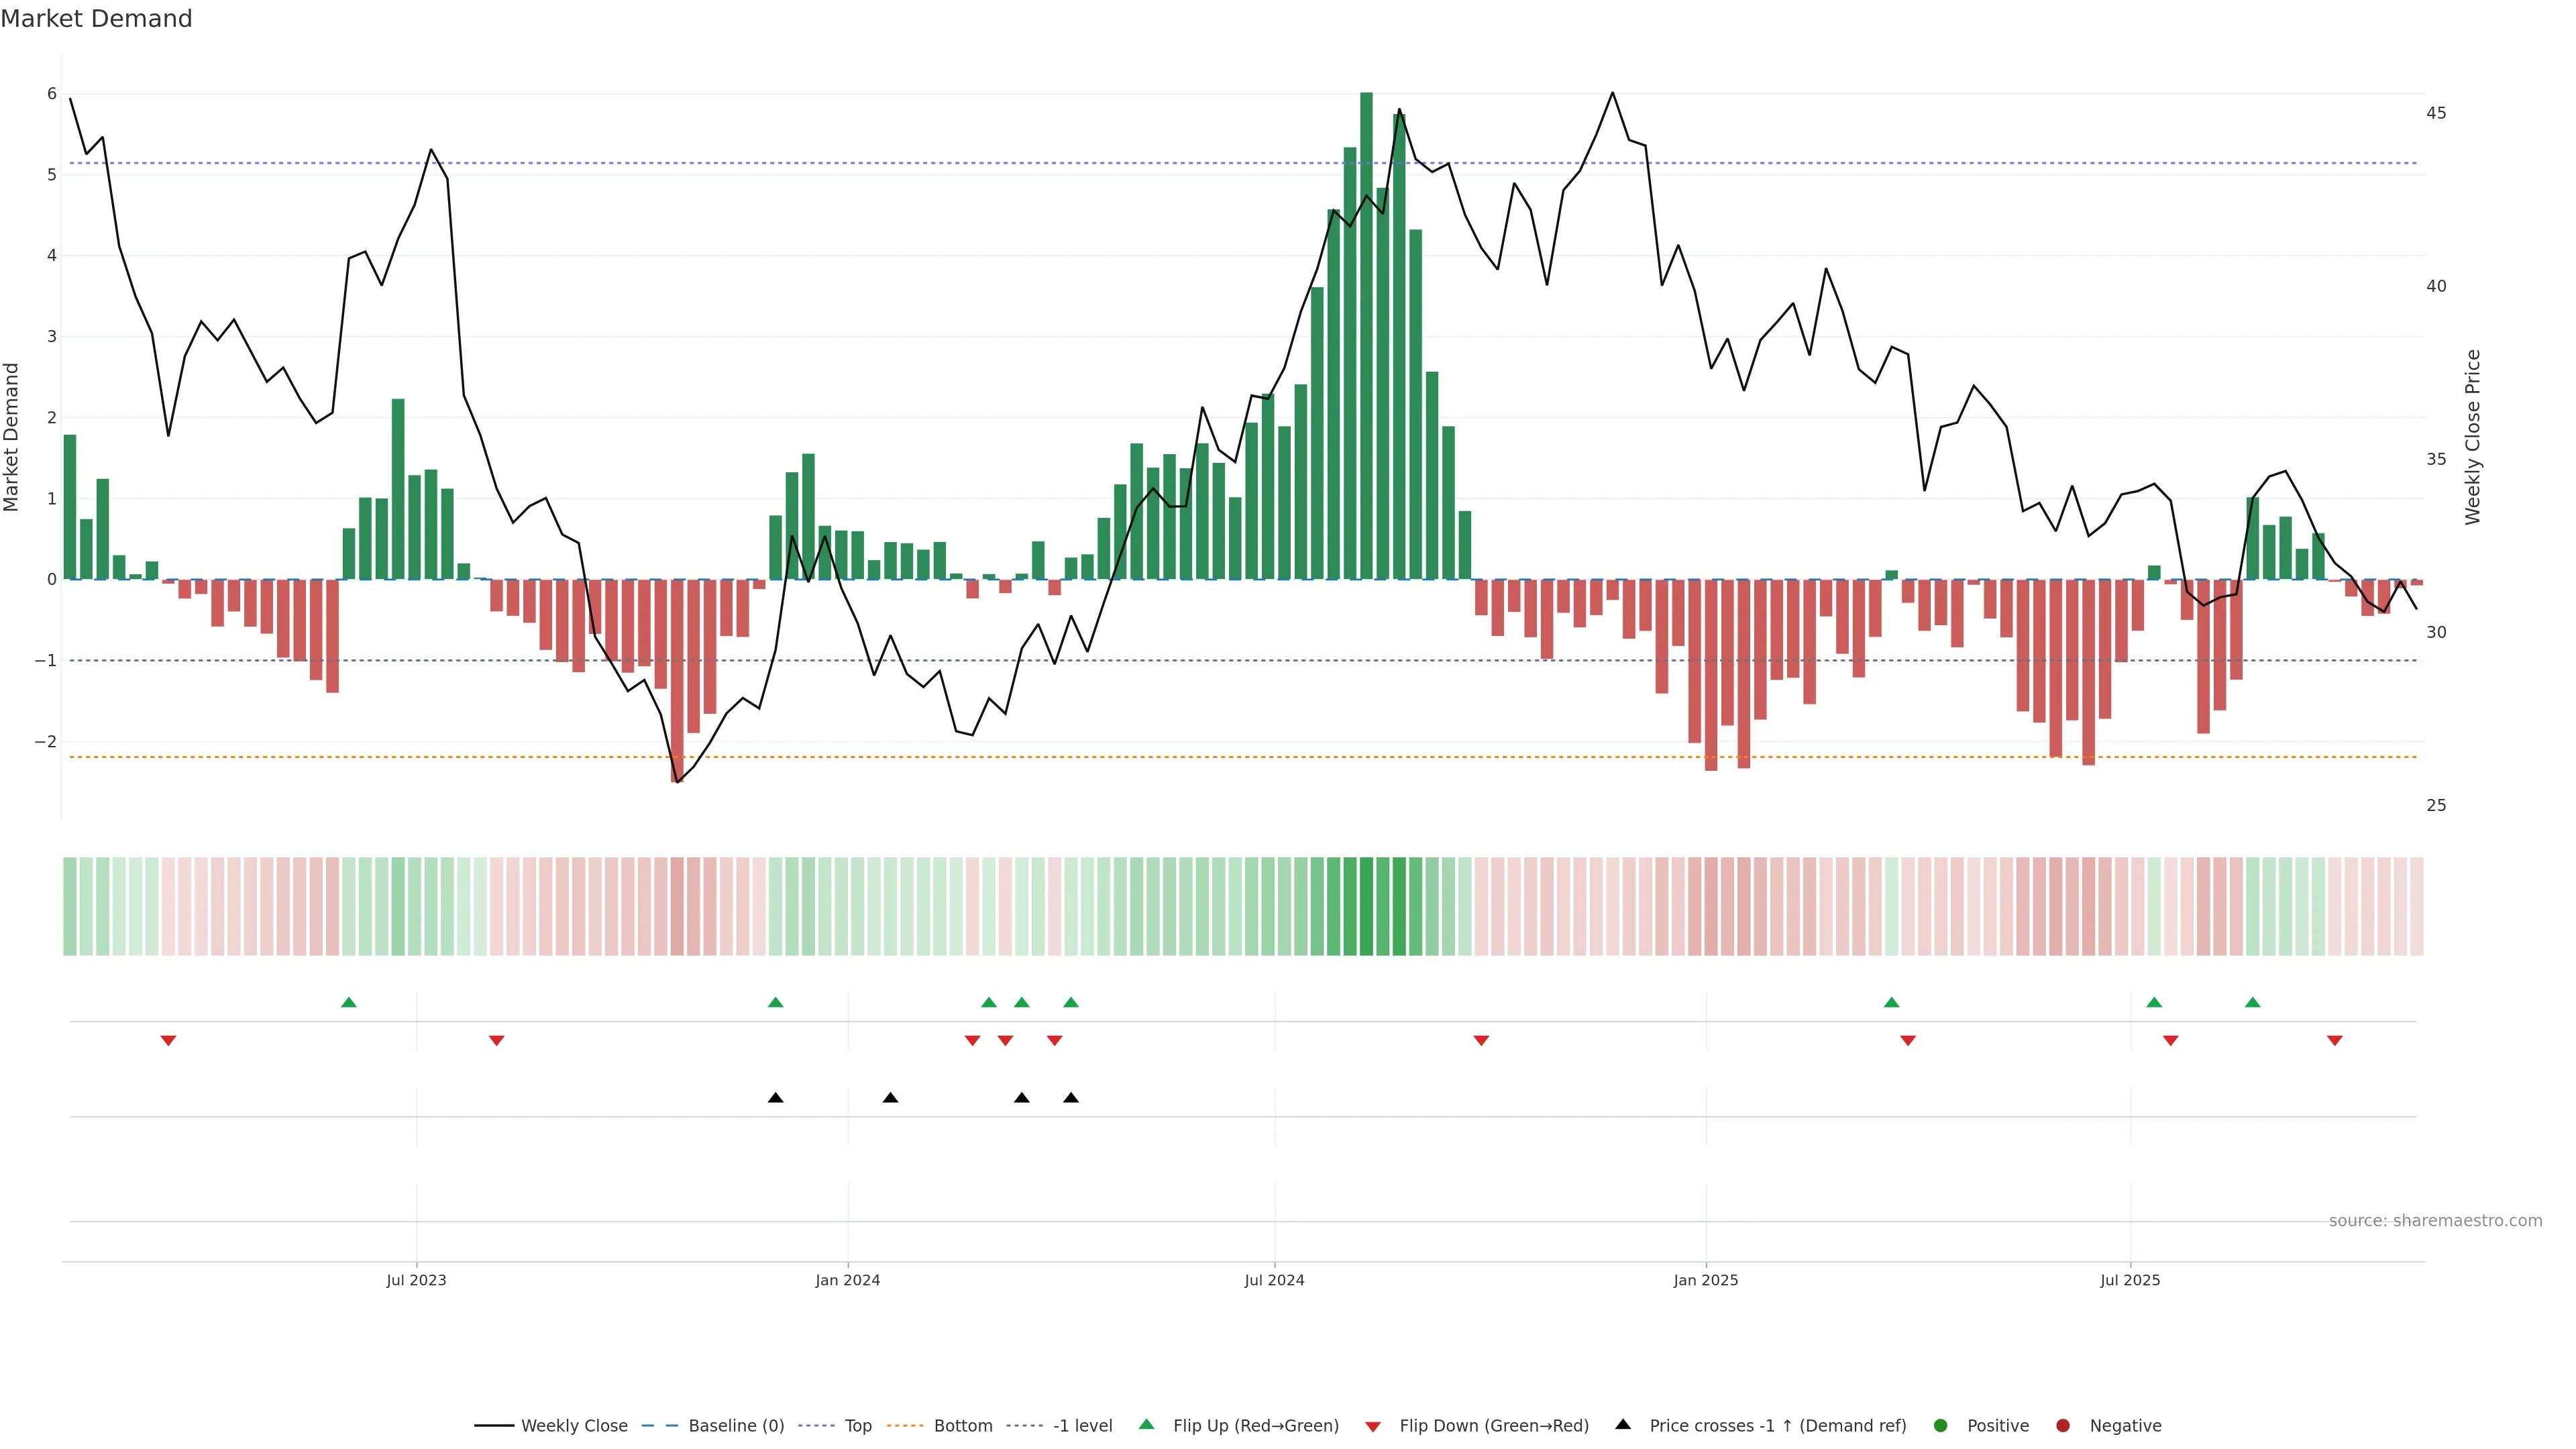2576x1449 pixels.
Task: Toggle the Bottom legend entry
Action: pyautogui.click(x=962, y=1425)
